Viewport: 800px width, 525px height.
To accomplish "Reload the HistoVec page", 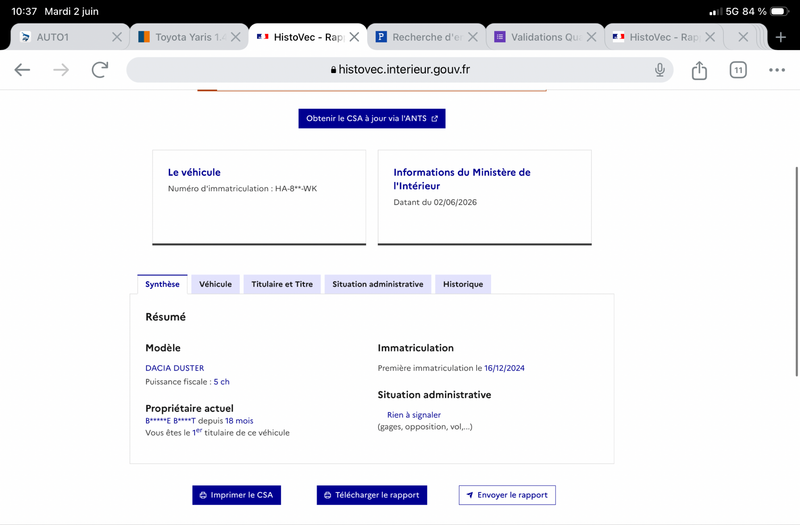I will 100,69.
